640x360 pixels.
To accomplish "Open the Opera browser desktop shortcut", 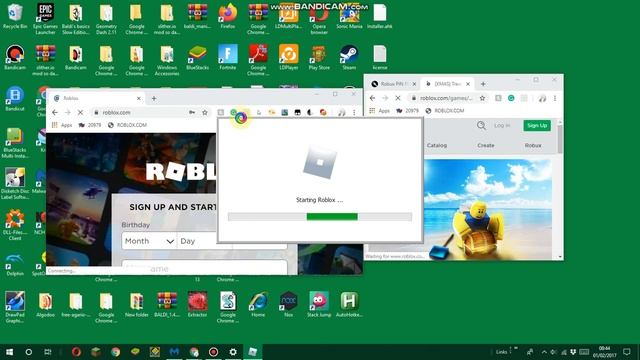I will pos(319,18).
